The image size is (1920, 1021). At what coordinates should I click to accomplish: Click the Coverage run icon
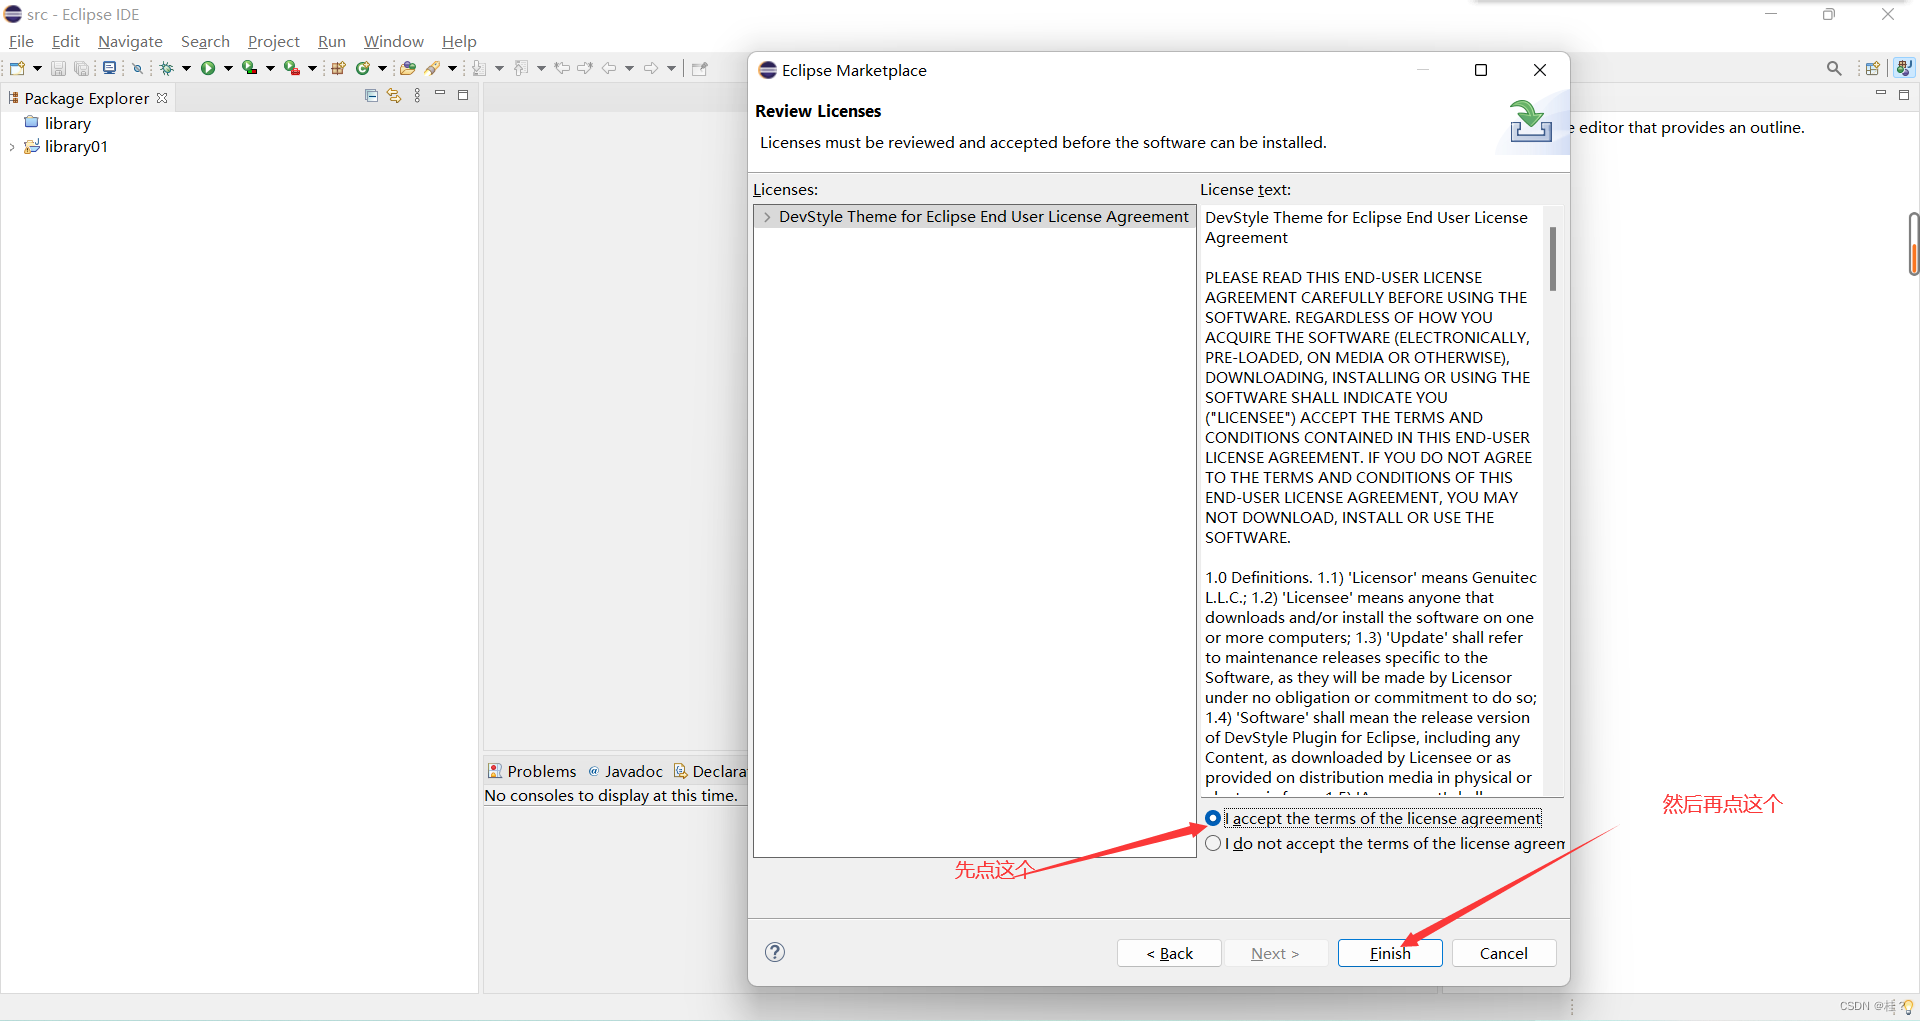(250, 68)
